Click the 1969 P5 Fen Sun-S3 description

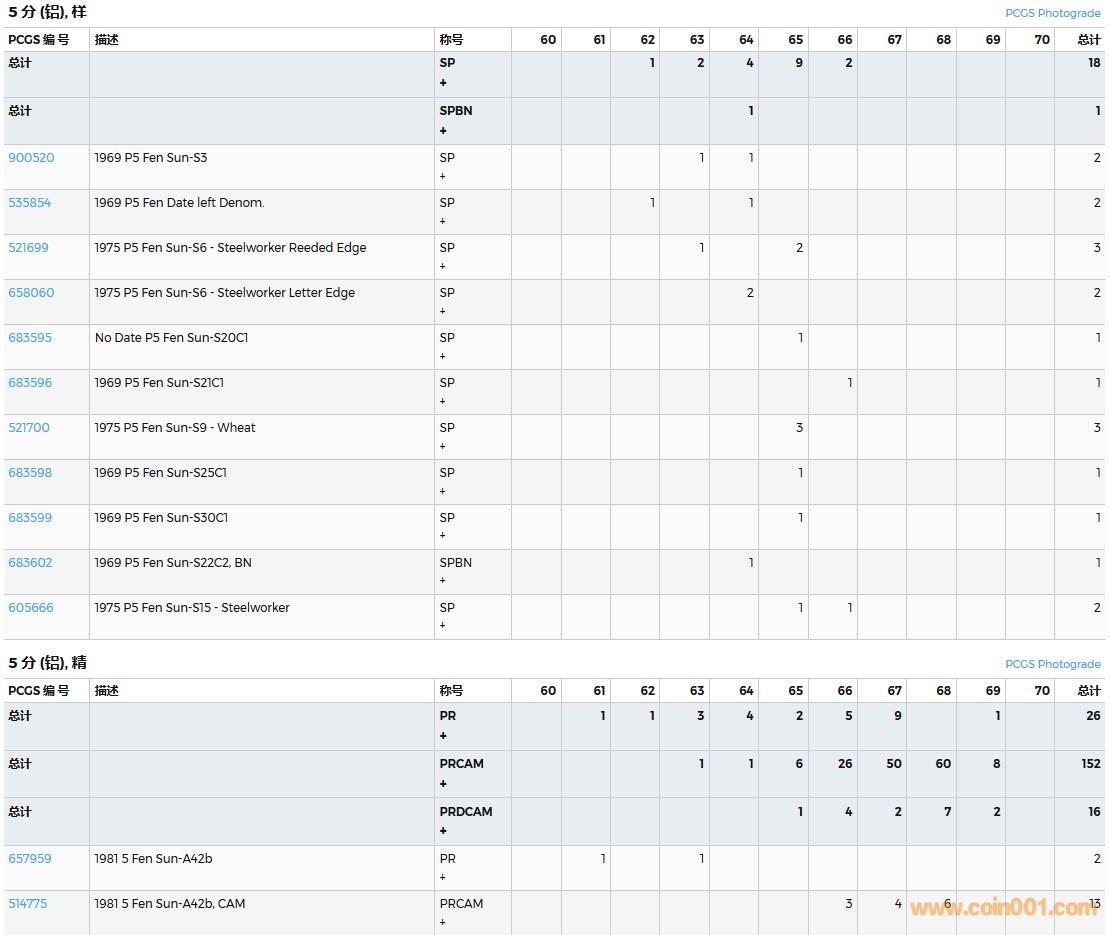coord(151,158)
